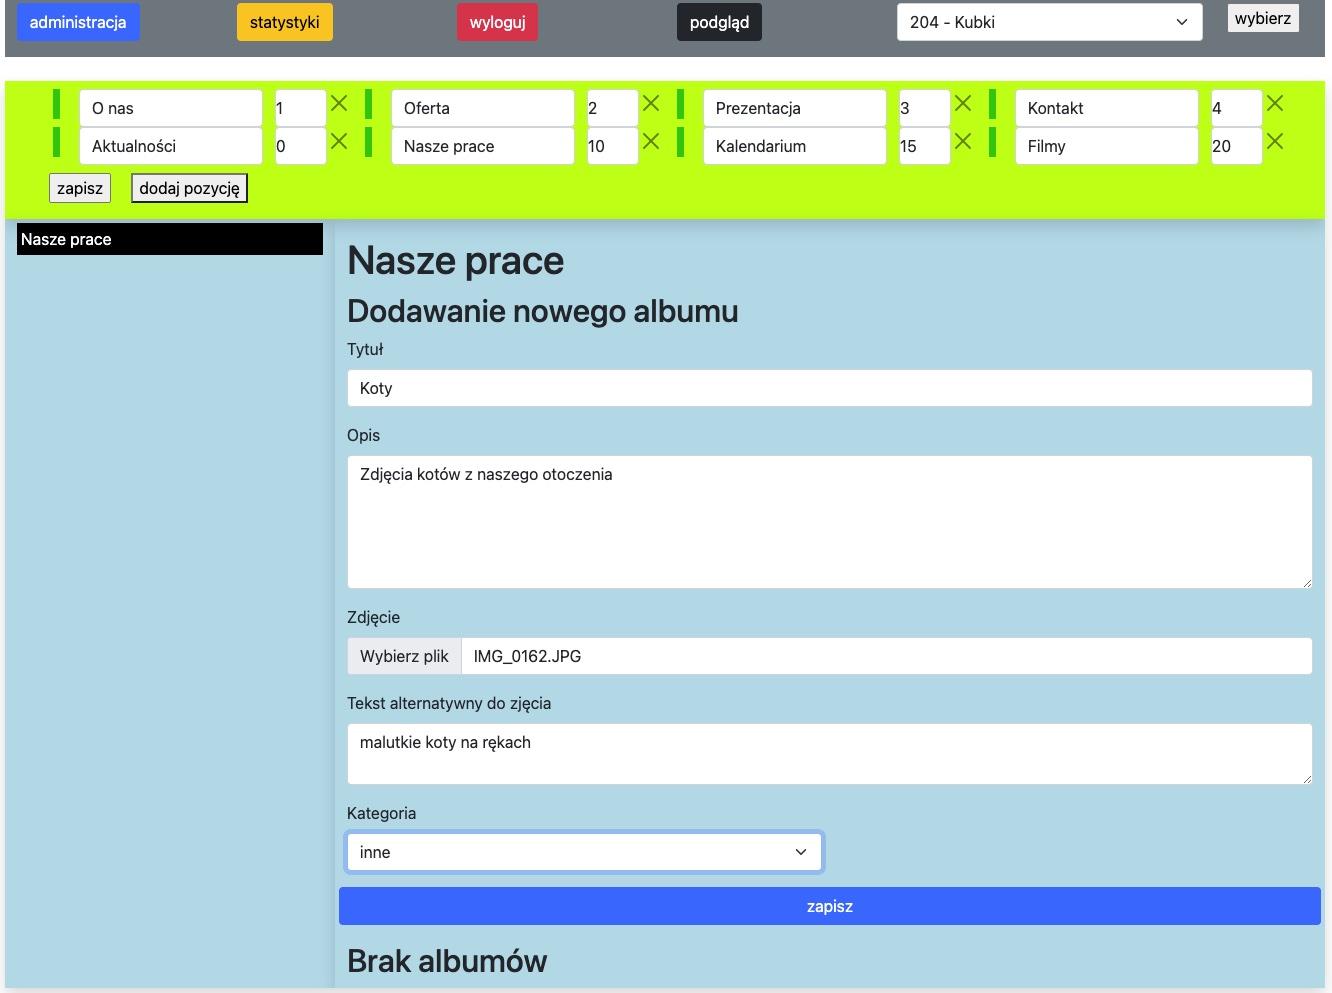Click the X icon beside "Nasze prace"
The image size is (1332, 993).
(651, 141)
